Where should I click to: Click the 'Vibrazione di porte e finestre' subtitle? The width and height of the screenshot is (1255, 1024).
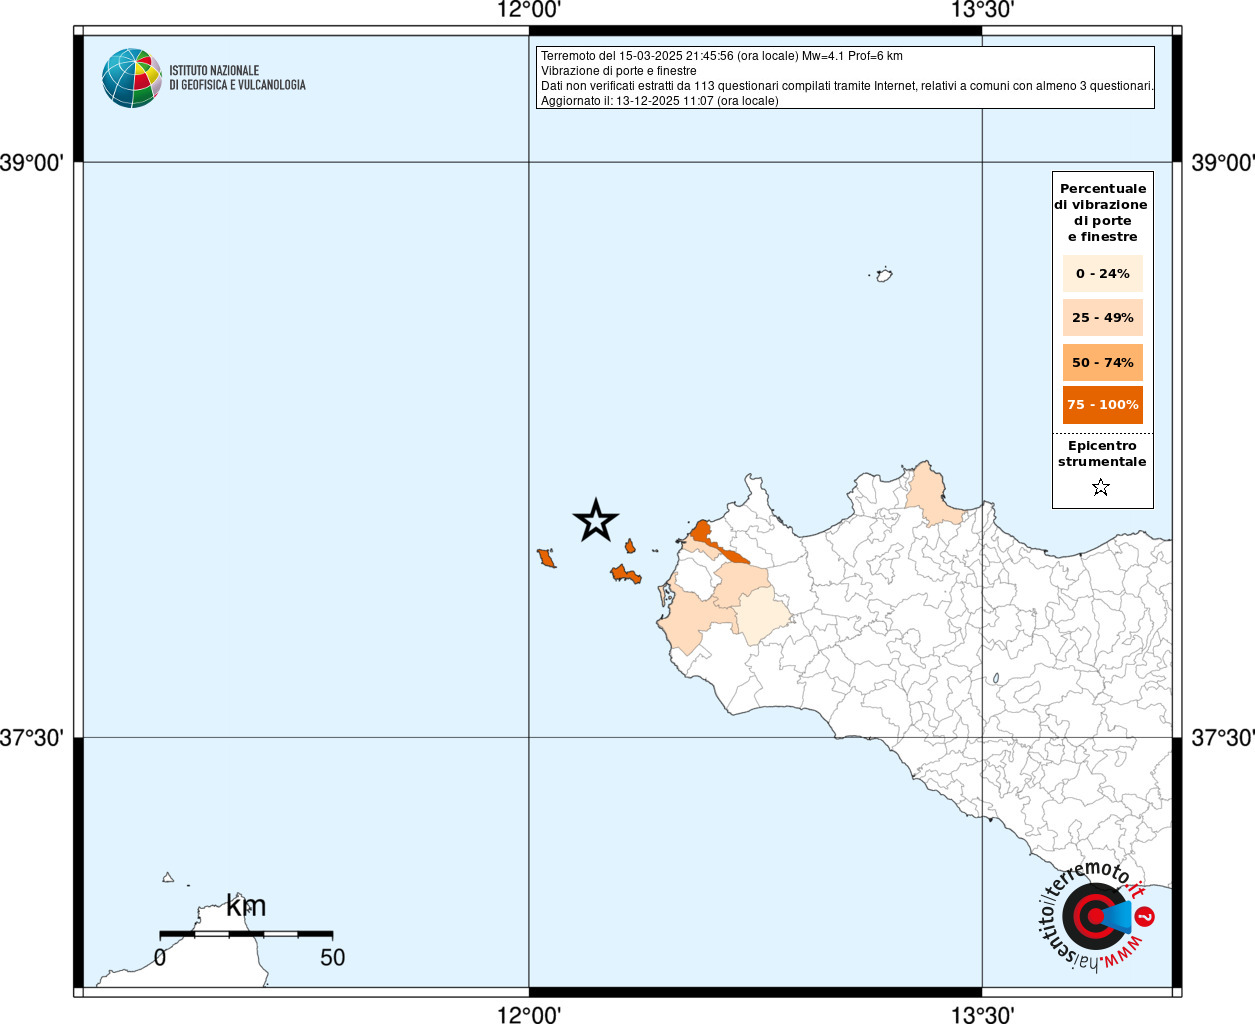(618, 71)
